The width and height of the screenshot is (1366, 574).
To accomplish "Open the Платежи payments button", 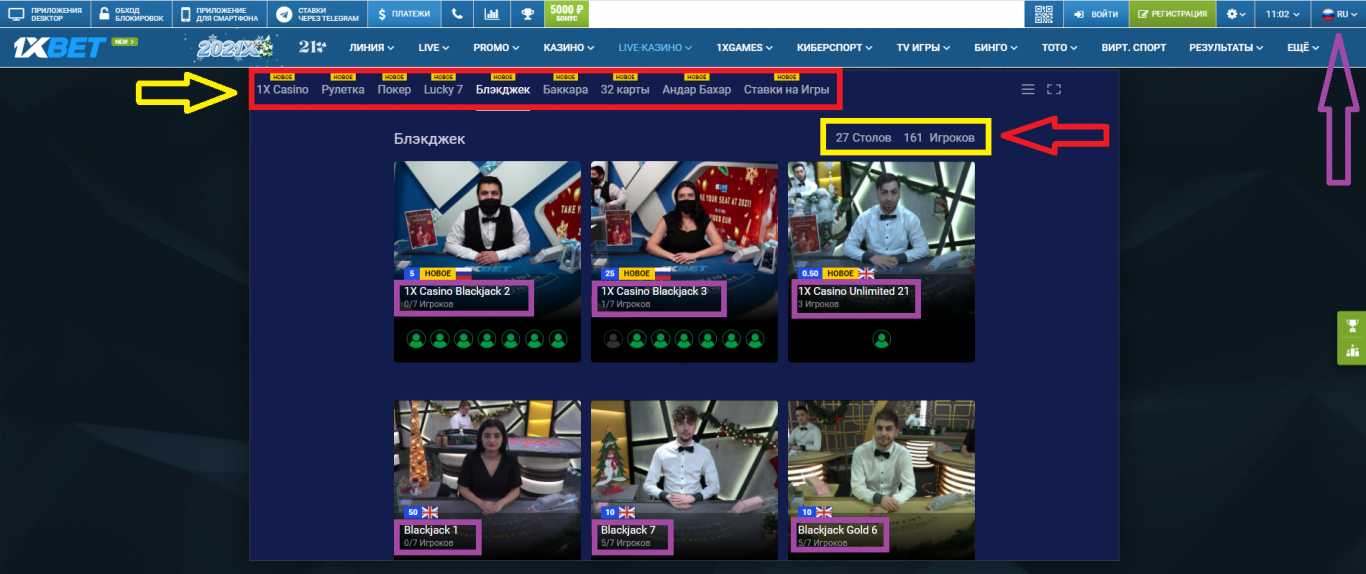I will [x=405, y=14].
